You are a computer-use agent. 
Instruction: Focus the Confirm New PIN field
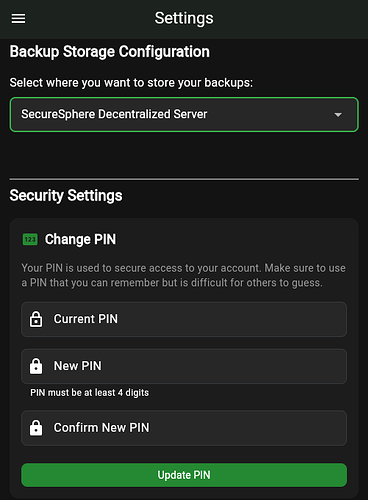[x=184, y=428]
